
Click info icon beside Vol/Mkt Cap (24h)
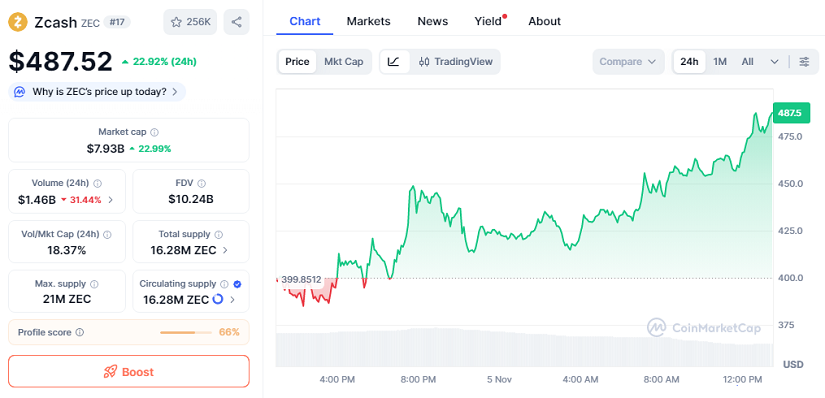click(x=107, y=234)
